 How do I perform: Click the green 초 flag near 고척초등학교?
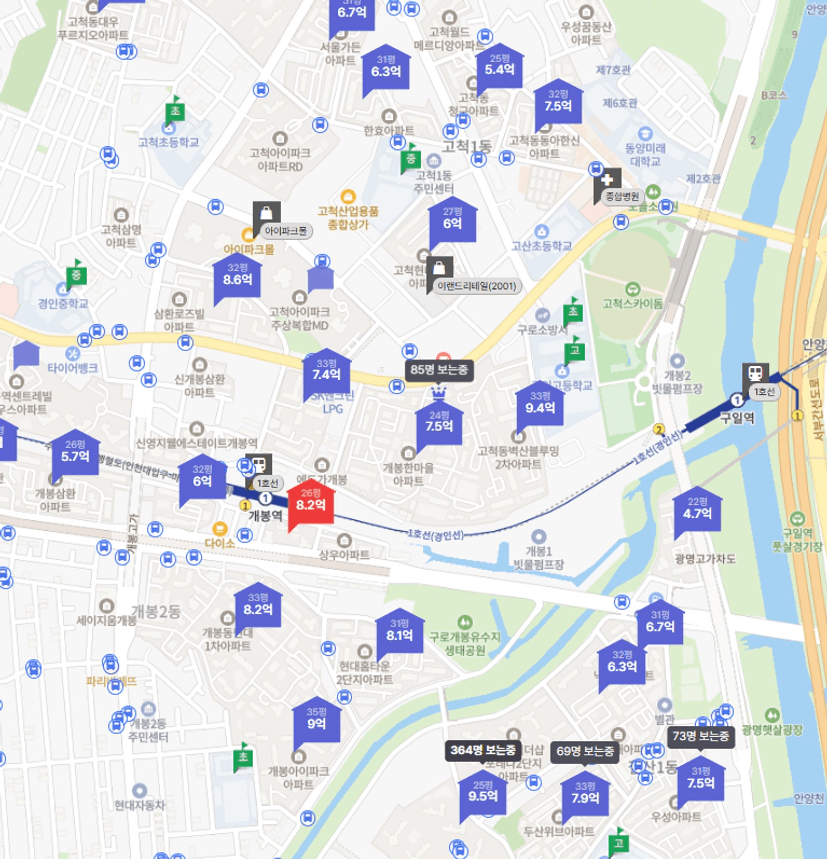pyautogui.click(x=175, y=111)
